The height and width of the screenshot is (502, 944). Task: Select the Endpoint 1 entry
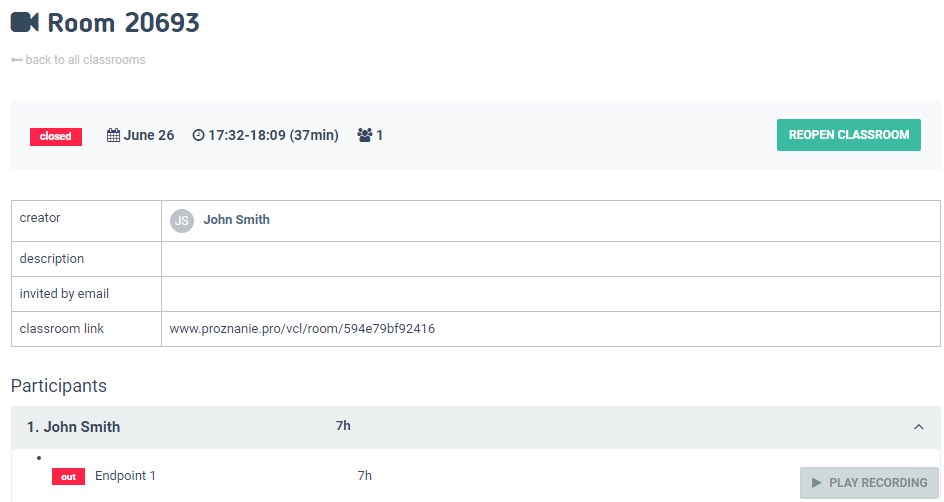[x=125, y=476]
